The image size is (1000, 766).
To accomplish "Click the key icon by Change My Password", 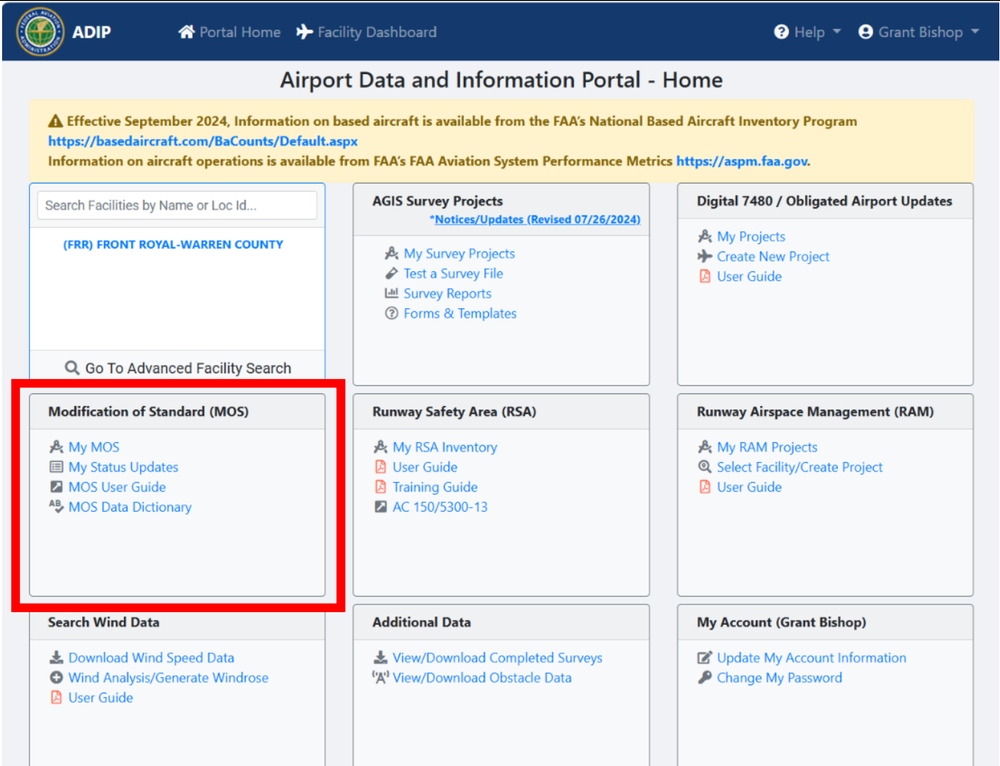I will tap(705, 677).
